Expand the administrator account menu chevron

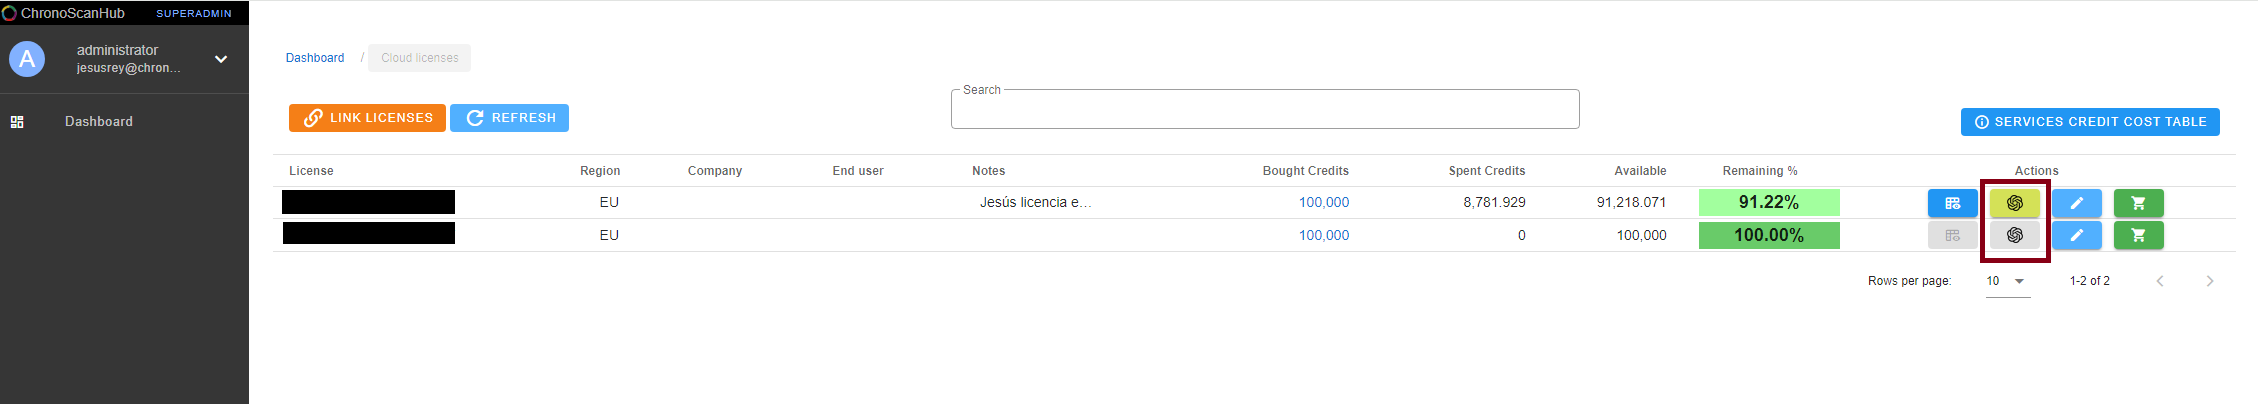click(221, 59)
